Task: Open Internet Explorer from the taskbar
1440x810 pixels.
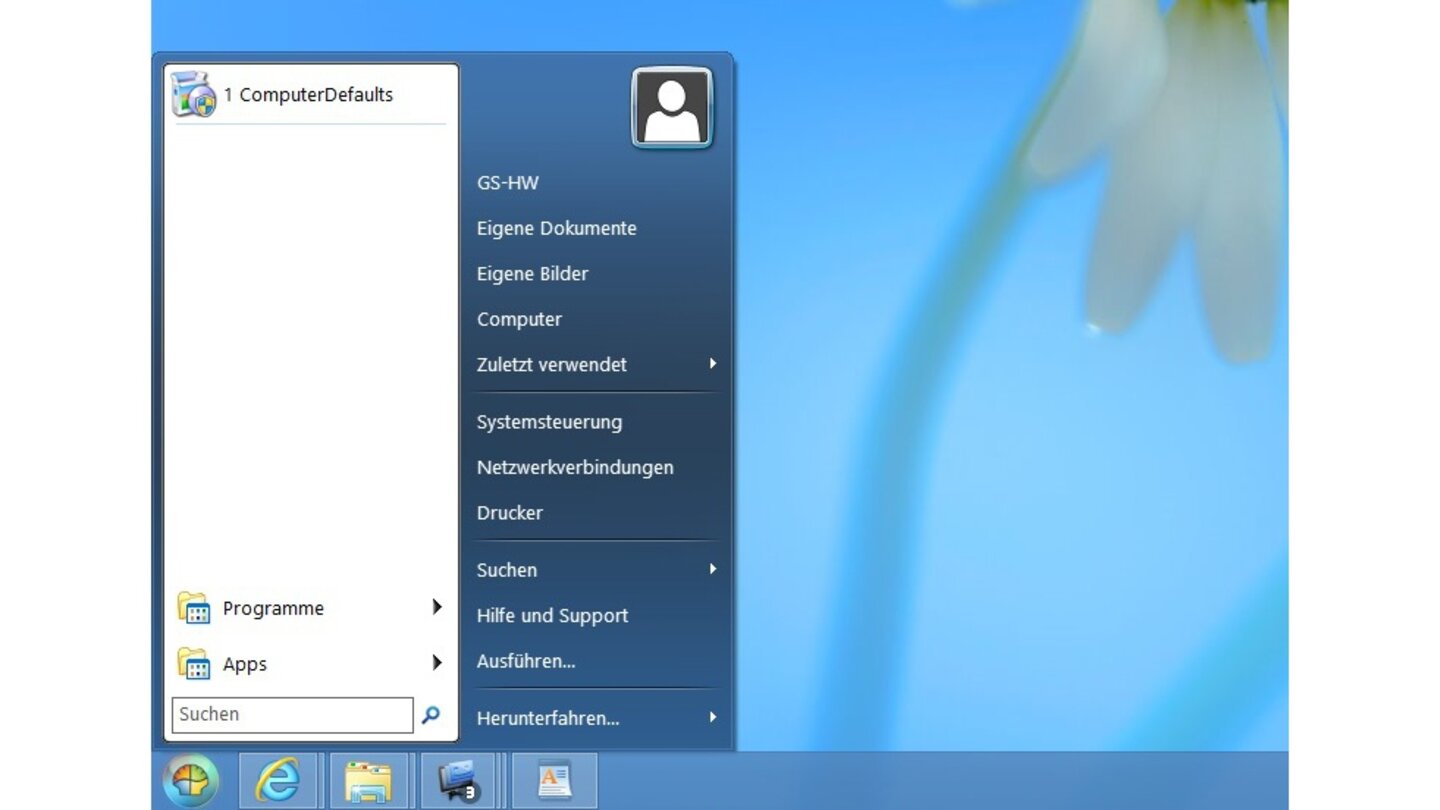Action: click(278, 781)
